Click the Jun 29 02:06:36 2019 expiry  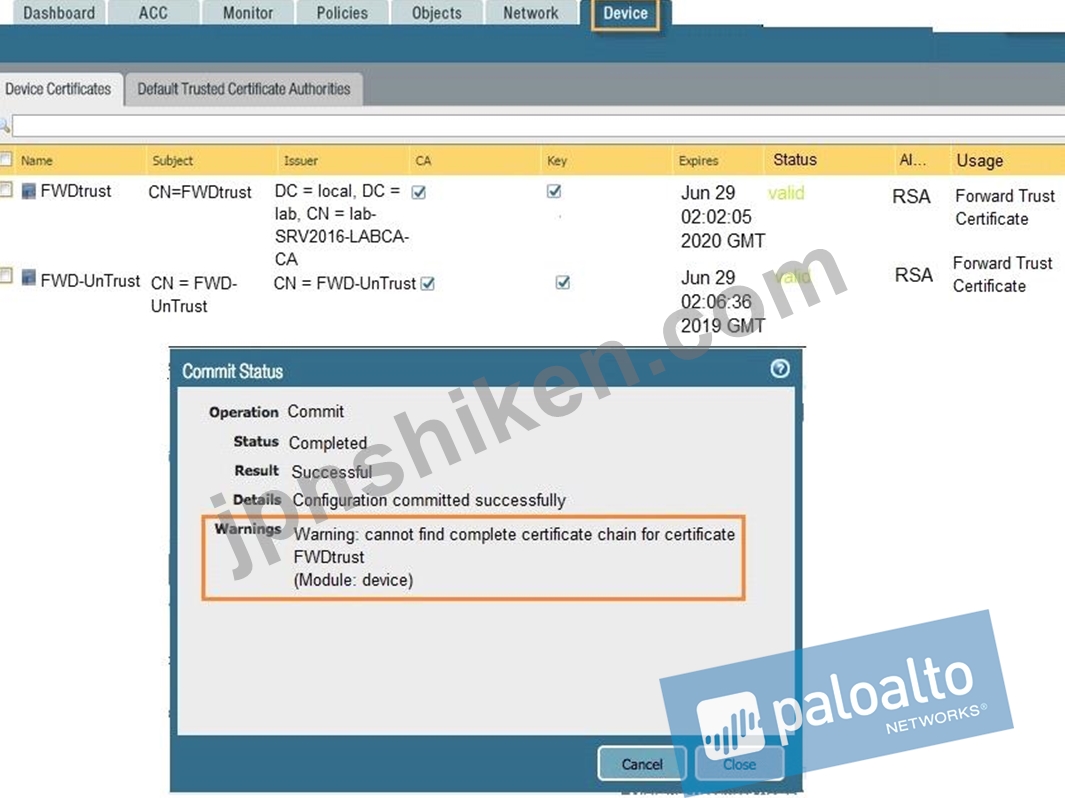tap(723, 302)
